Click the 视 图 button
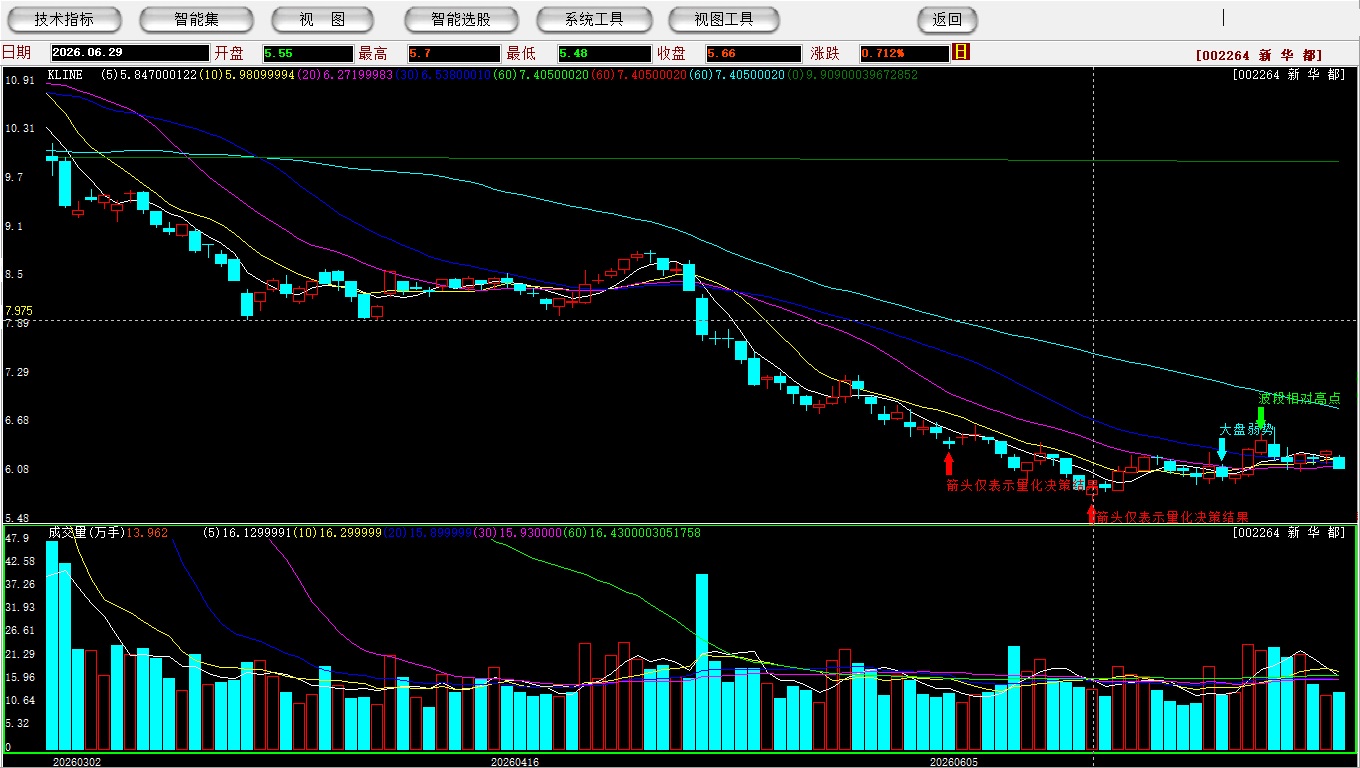1360x768 pixels. pos(322,19)
